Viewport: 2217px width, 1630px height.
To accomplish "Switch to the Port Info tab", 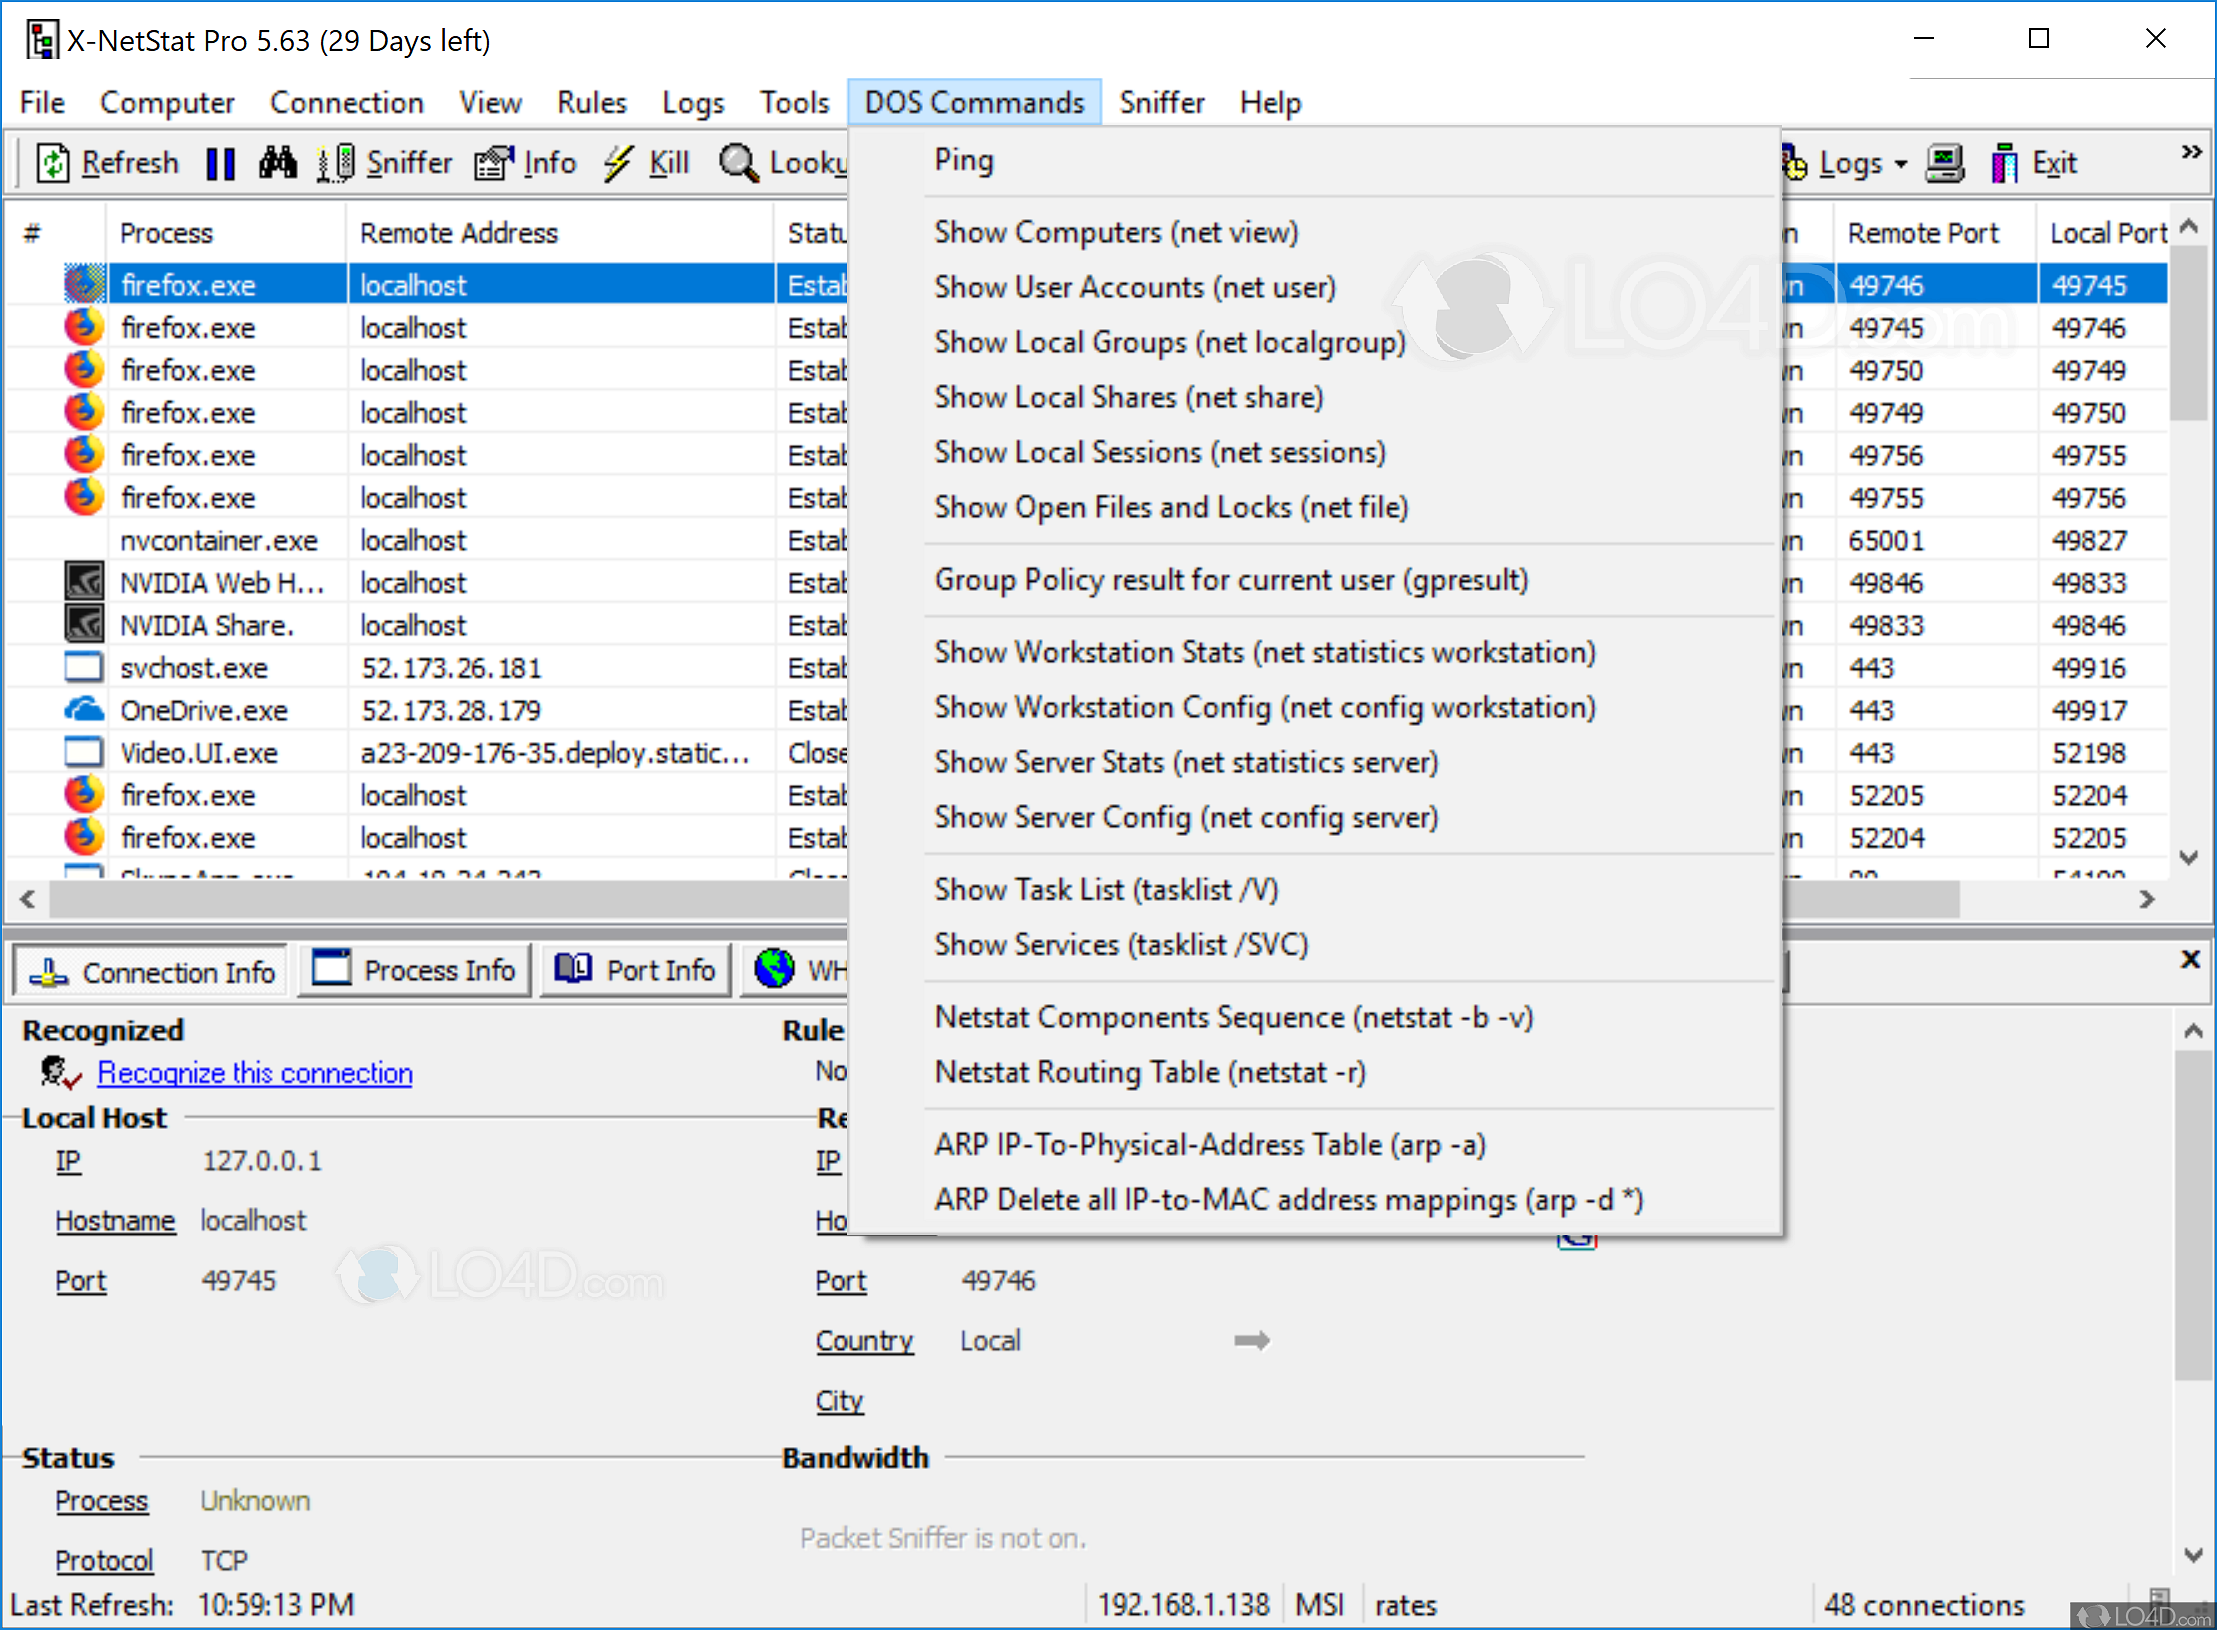I will (x=636, y=970).
